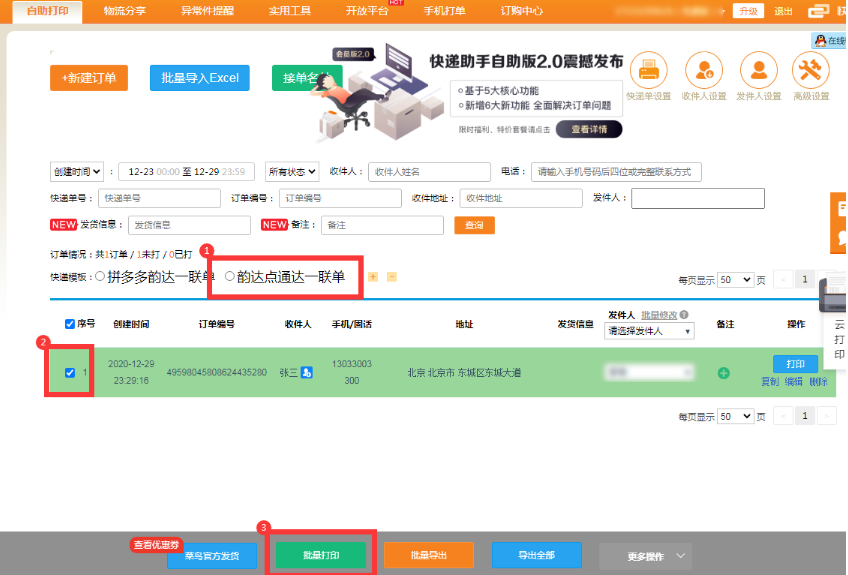
Task: Toggle the select-all 序号 checkbox
Action: point(70,324)
